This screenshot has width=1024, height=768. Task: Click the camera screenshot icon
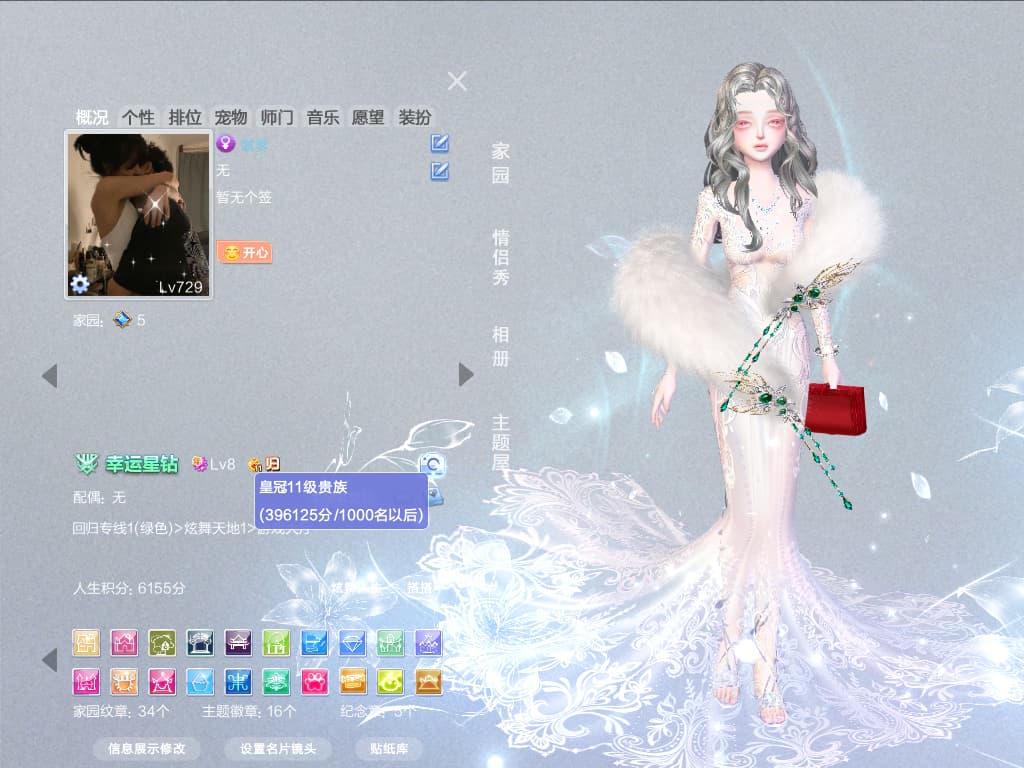coord(432,465)
